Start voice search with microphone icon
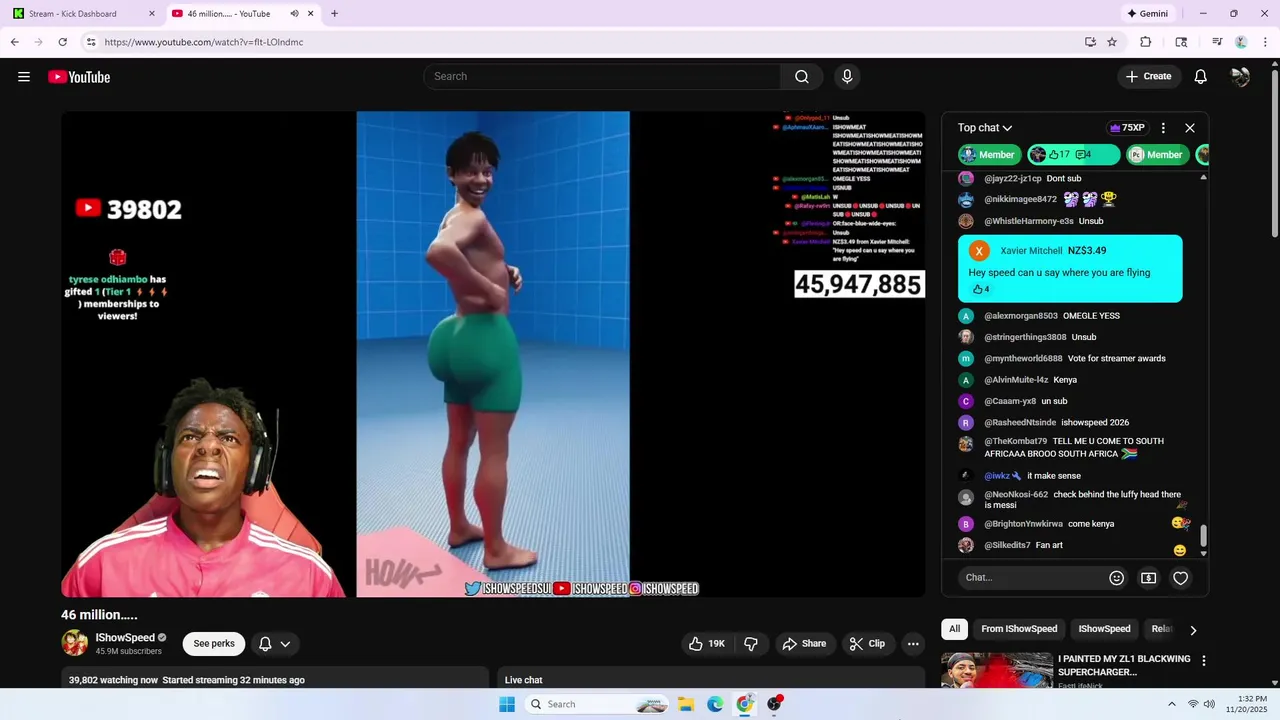The image size is (1280, 720). click(x=847, y=77)
